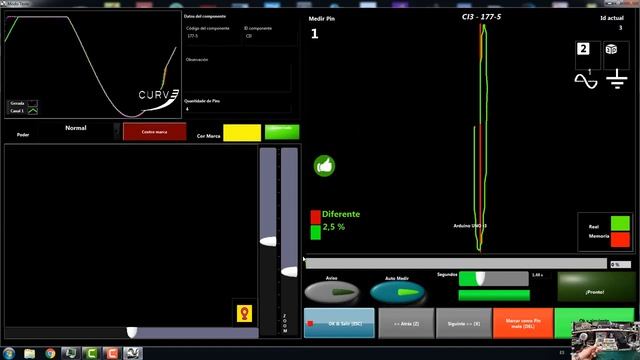640x360 pixels.
Task: Click the red Memoria color swatch
Action: coord(620,240)
